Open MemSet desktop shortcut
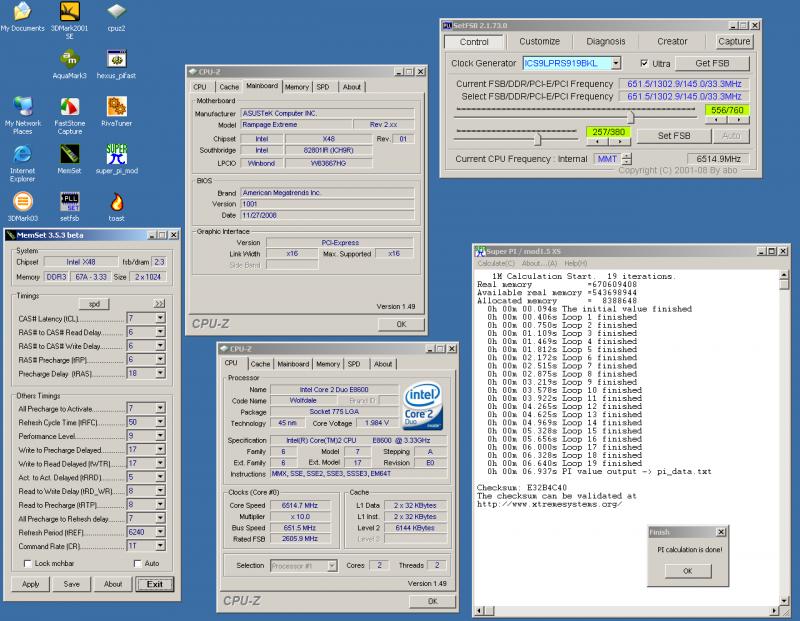The width and height of the screenshot is (800, 621). (x=69, y=159)
